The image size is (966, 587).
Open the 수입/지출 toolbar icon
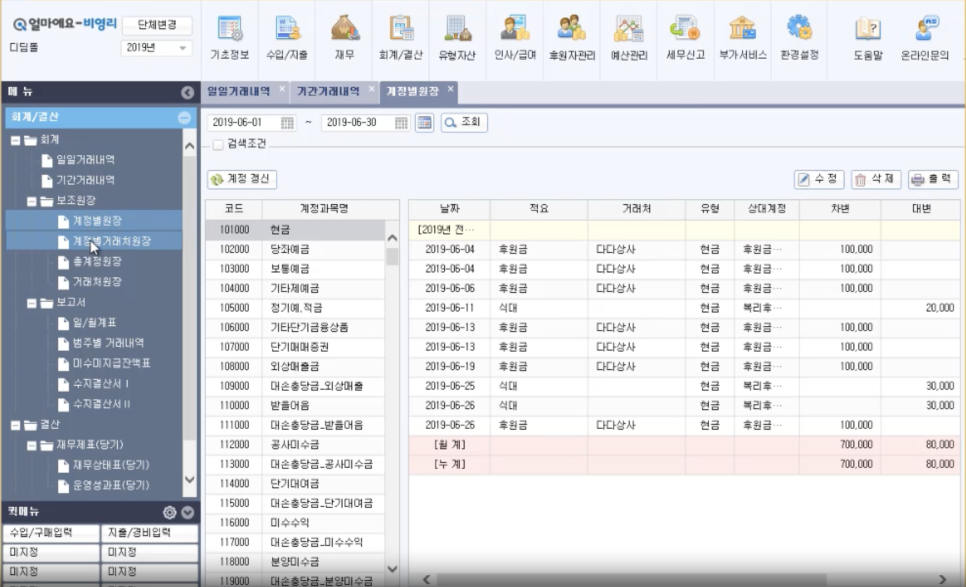coord(286,38)
